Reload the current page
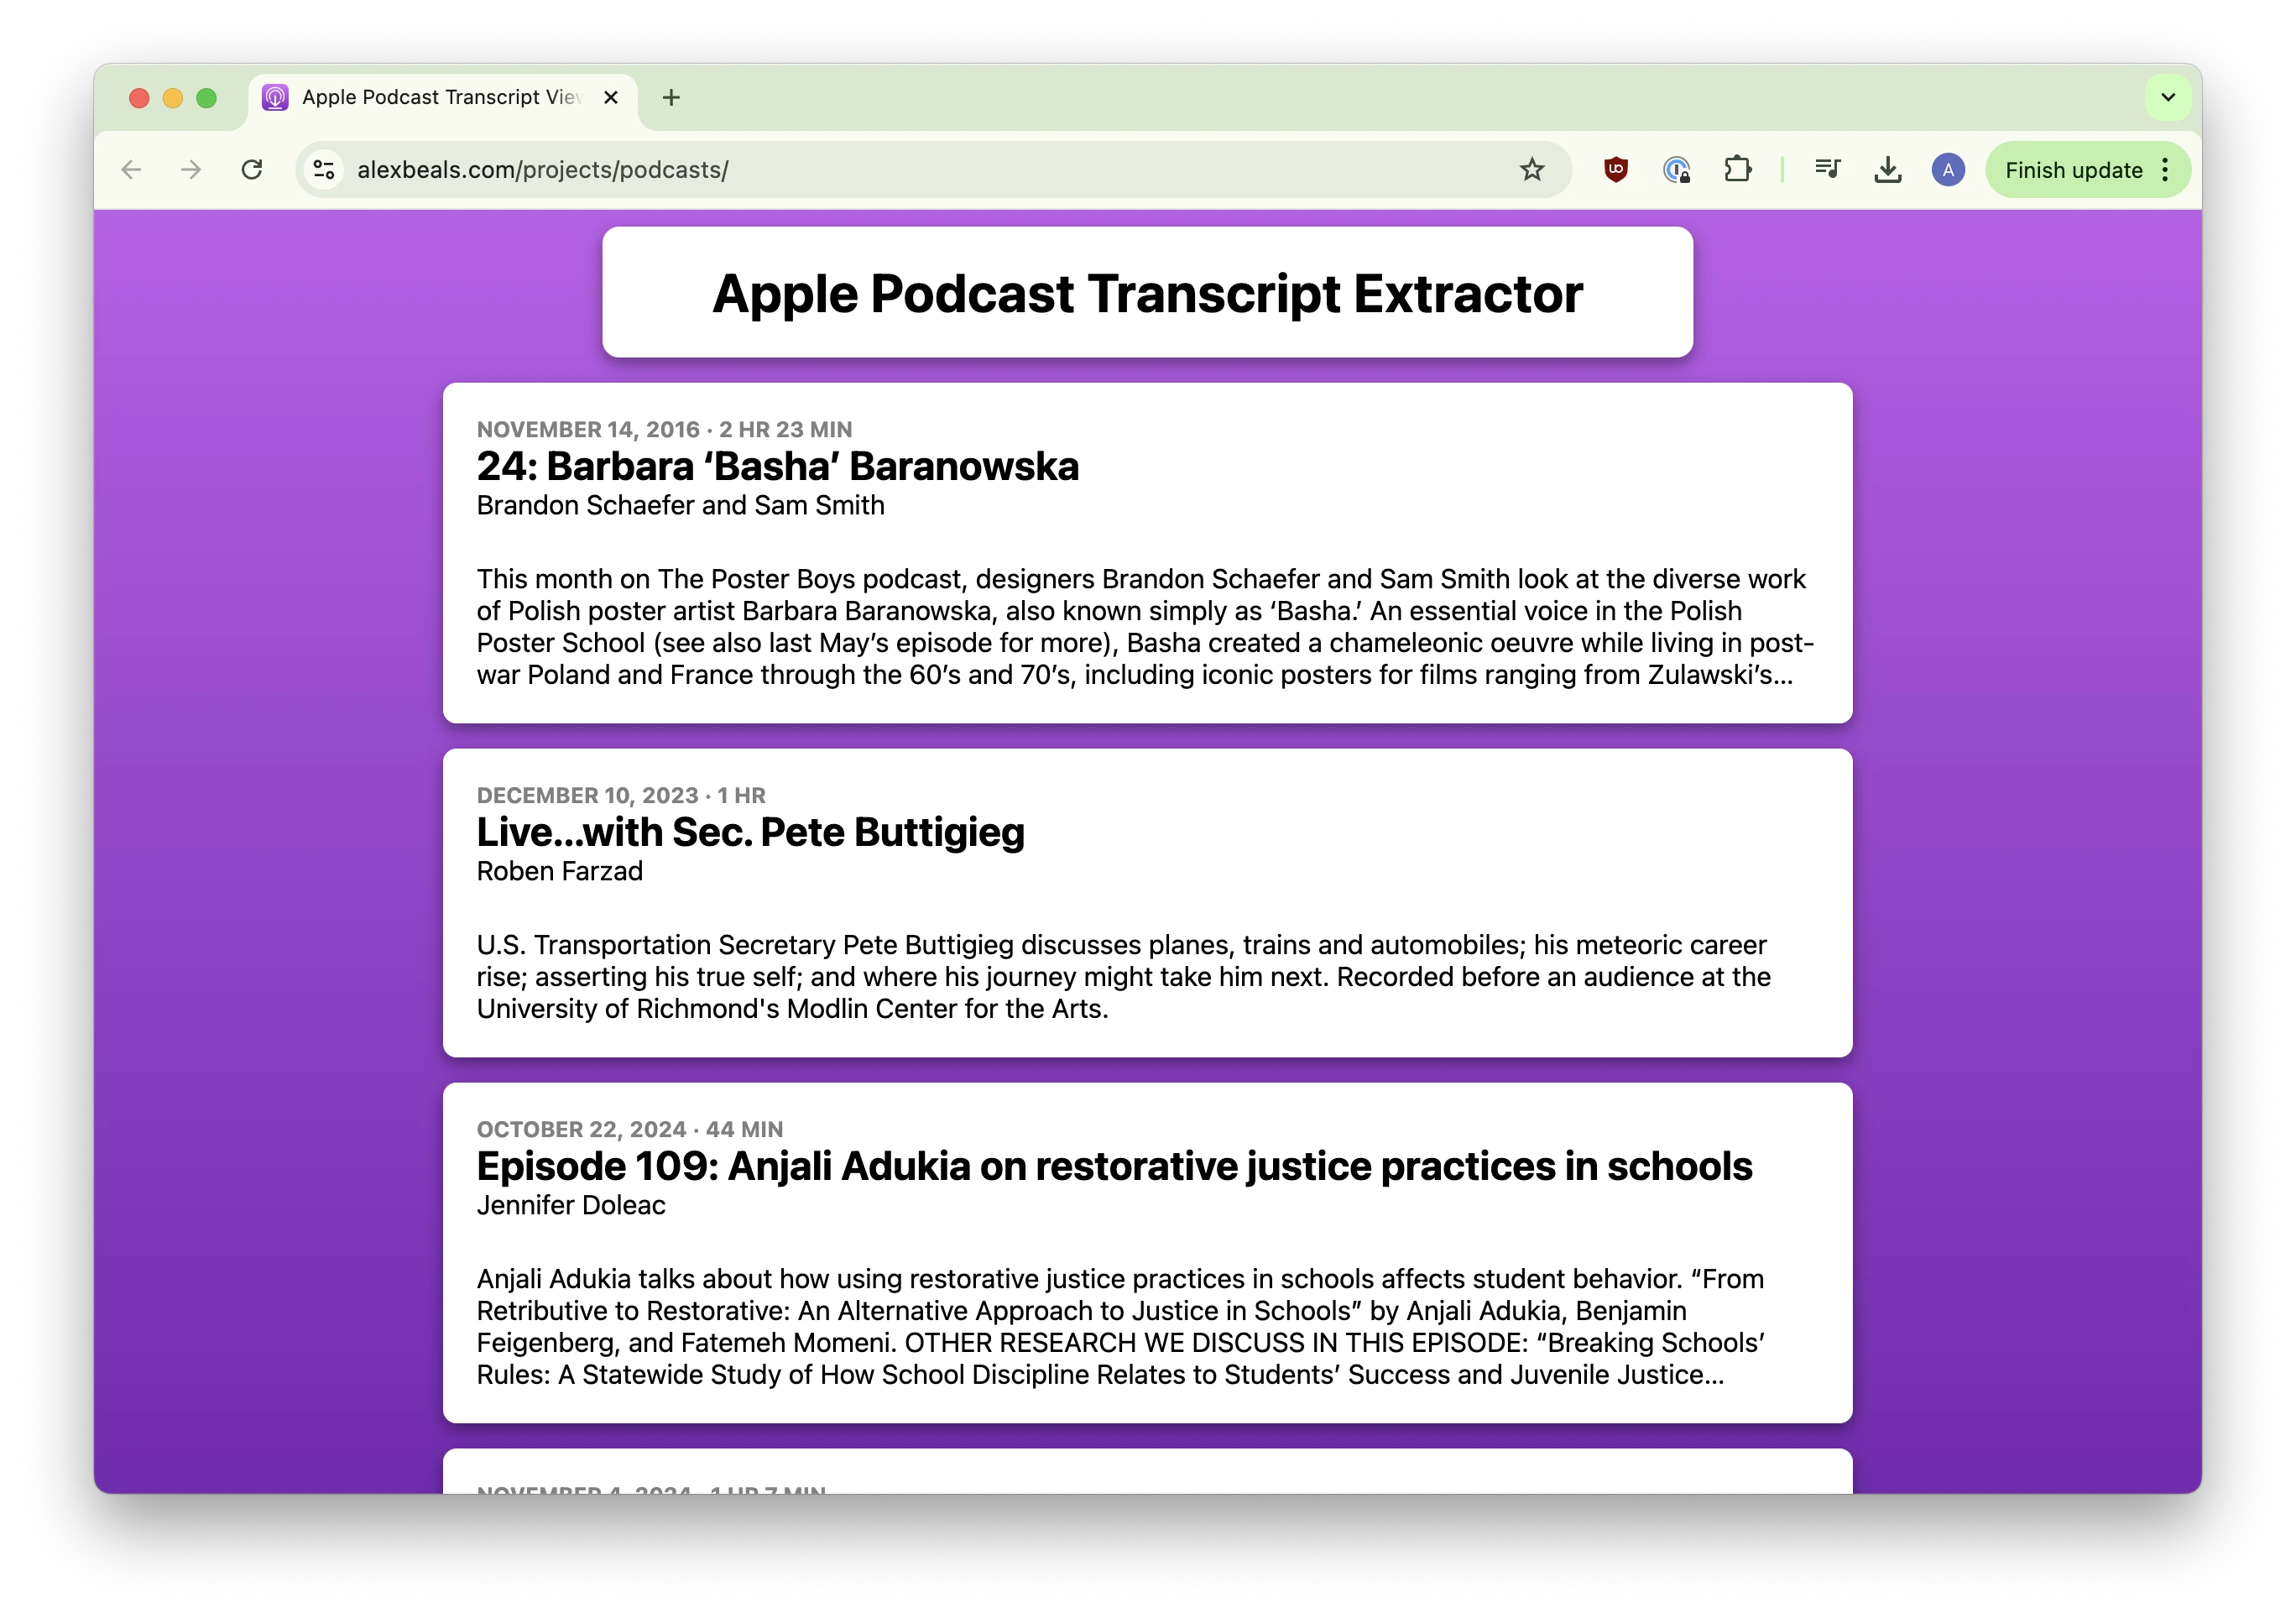 coord(252,170)
